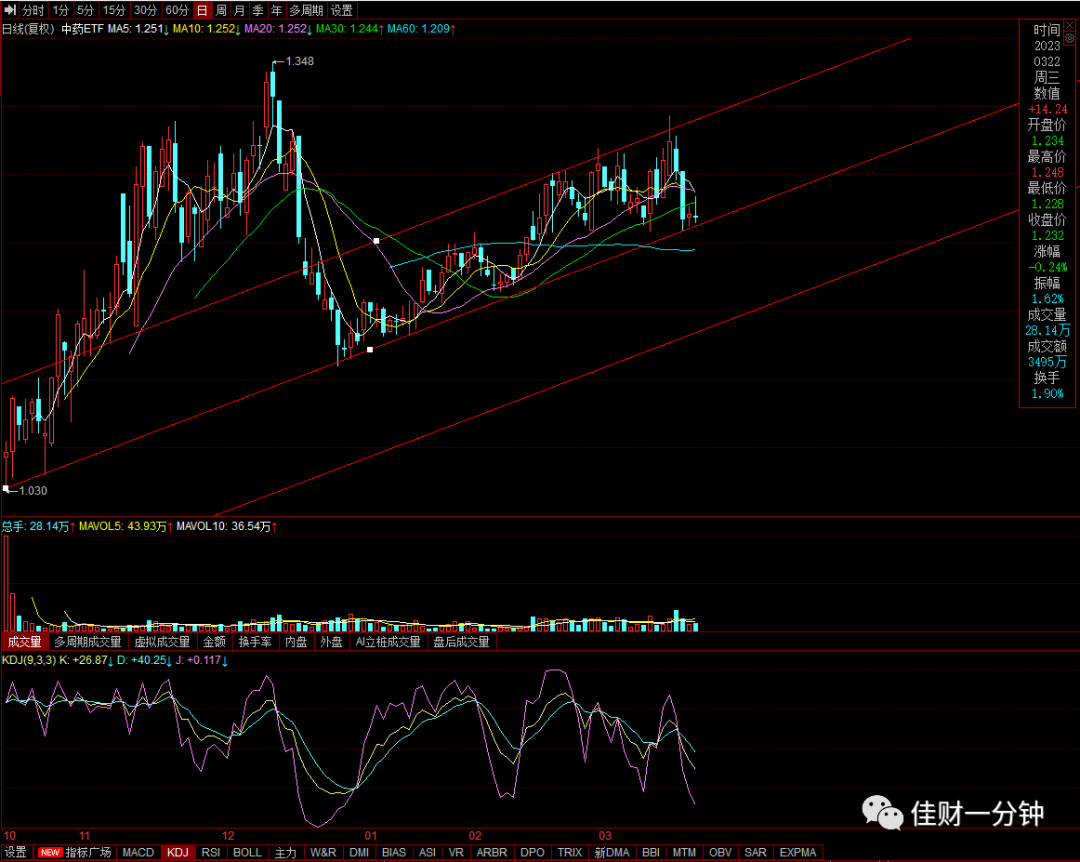The width and height of the screenshot is (1080, 862).
Task: Select the 换手率 tab
Action: (x=255, y=642)
